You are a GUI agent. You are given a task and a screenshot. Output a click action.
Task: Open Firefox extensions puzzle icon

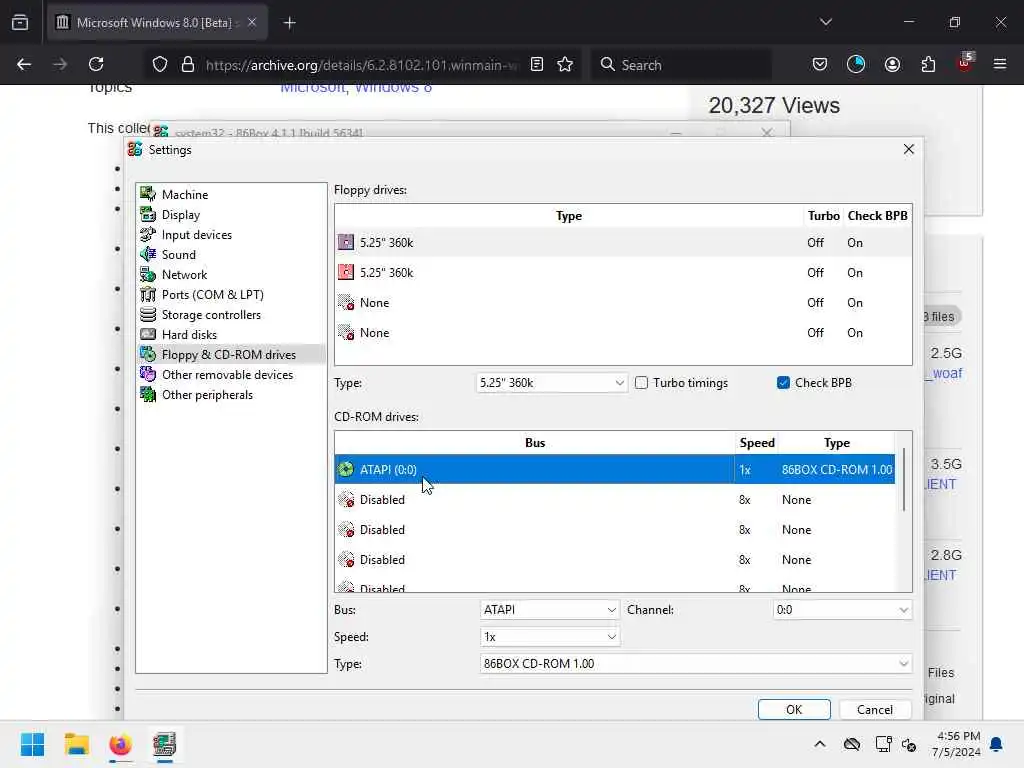[x=928, y=64]
